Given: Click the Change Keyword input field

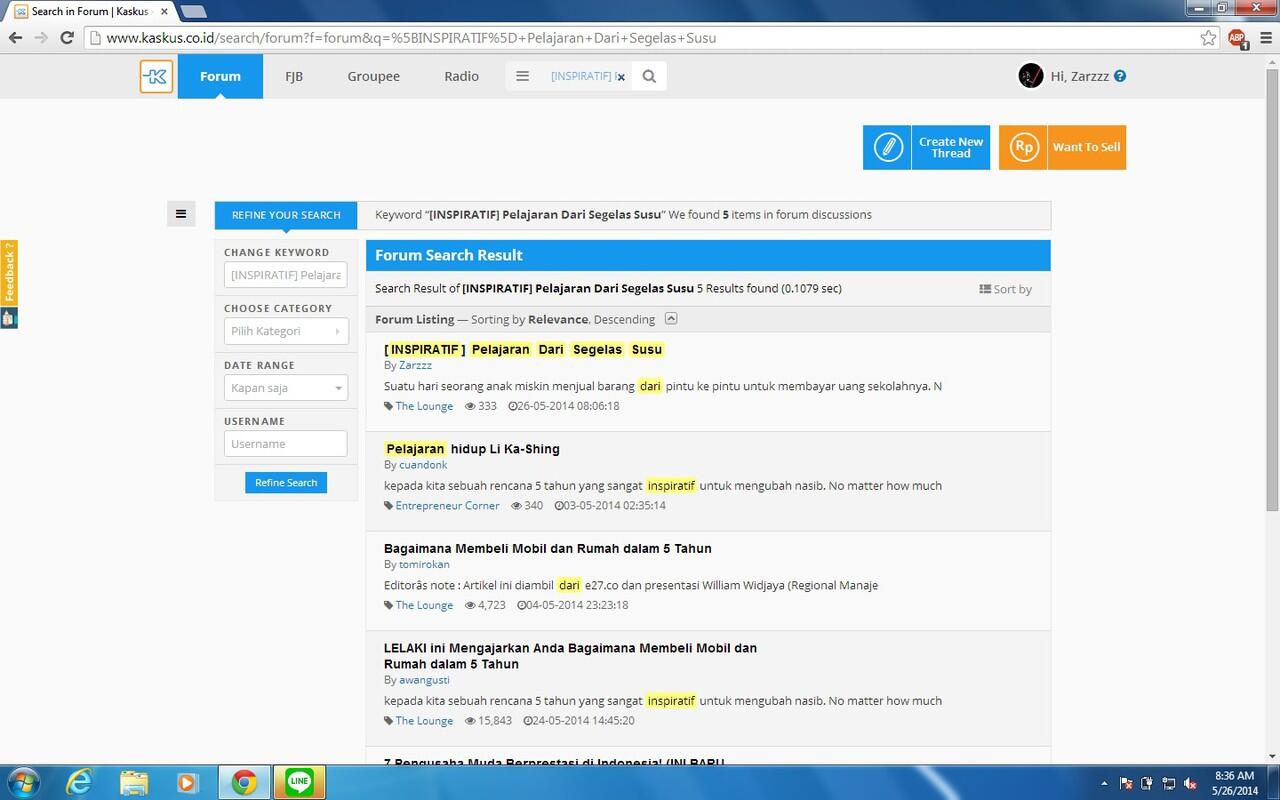Looking at the screenshot, I should click(x=286, y=275).
